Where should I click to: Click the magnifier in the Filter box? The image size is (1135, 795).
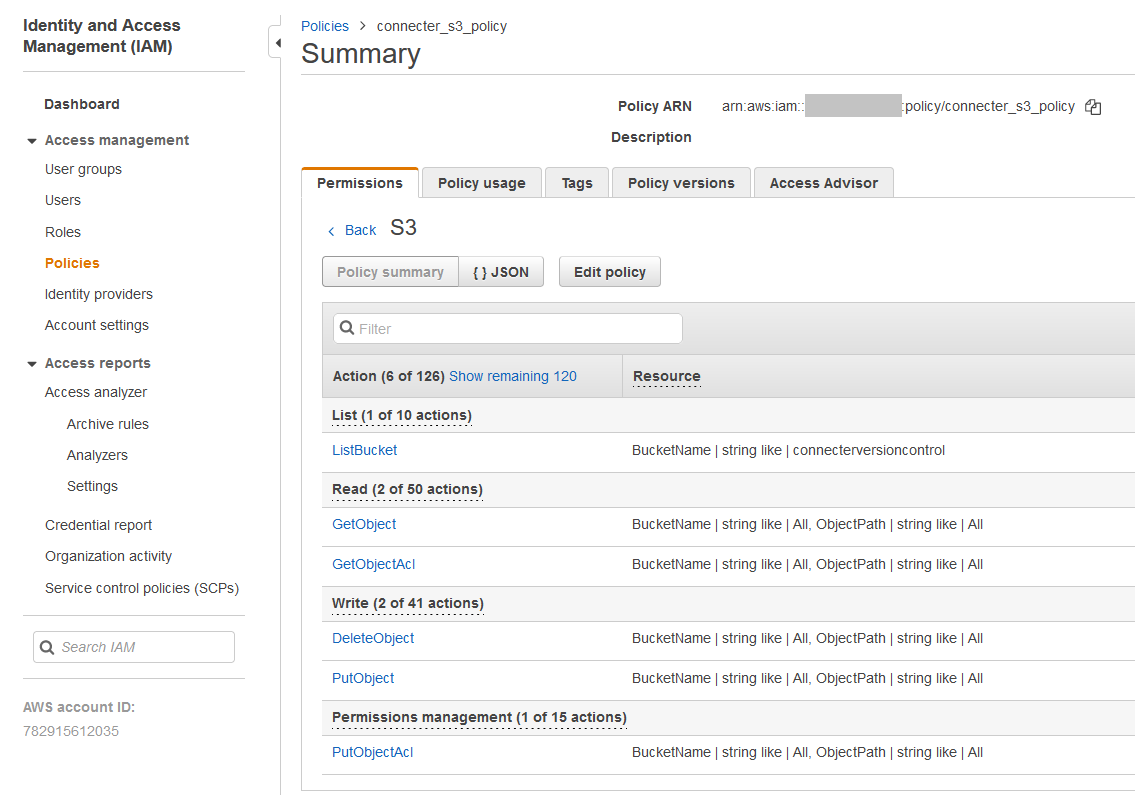346,328
